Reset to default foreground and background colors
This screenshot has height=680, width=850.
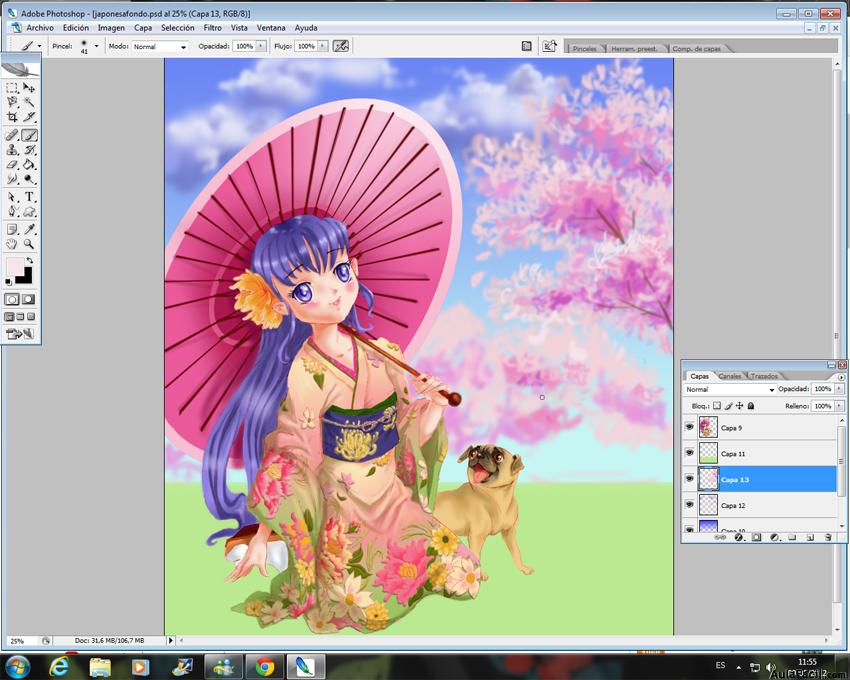point(8,282)
